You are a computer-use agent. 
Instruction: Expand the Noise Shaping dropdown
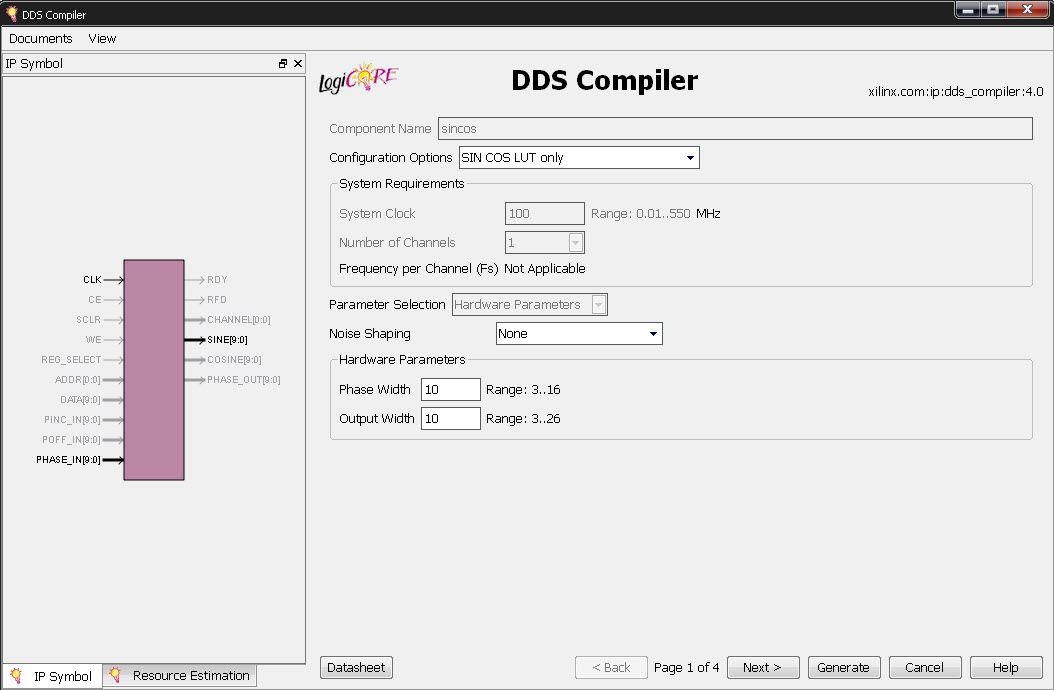tap(579, 334)
